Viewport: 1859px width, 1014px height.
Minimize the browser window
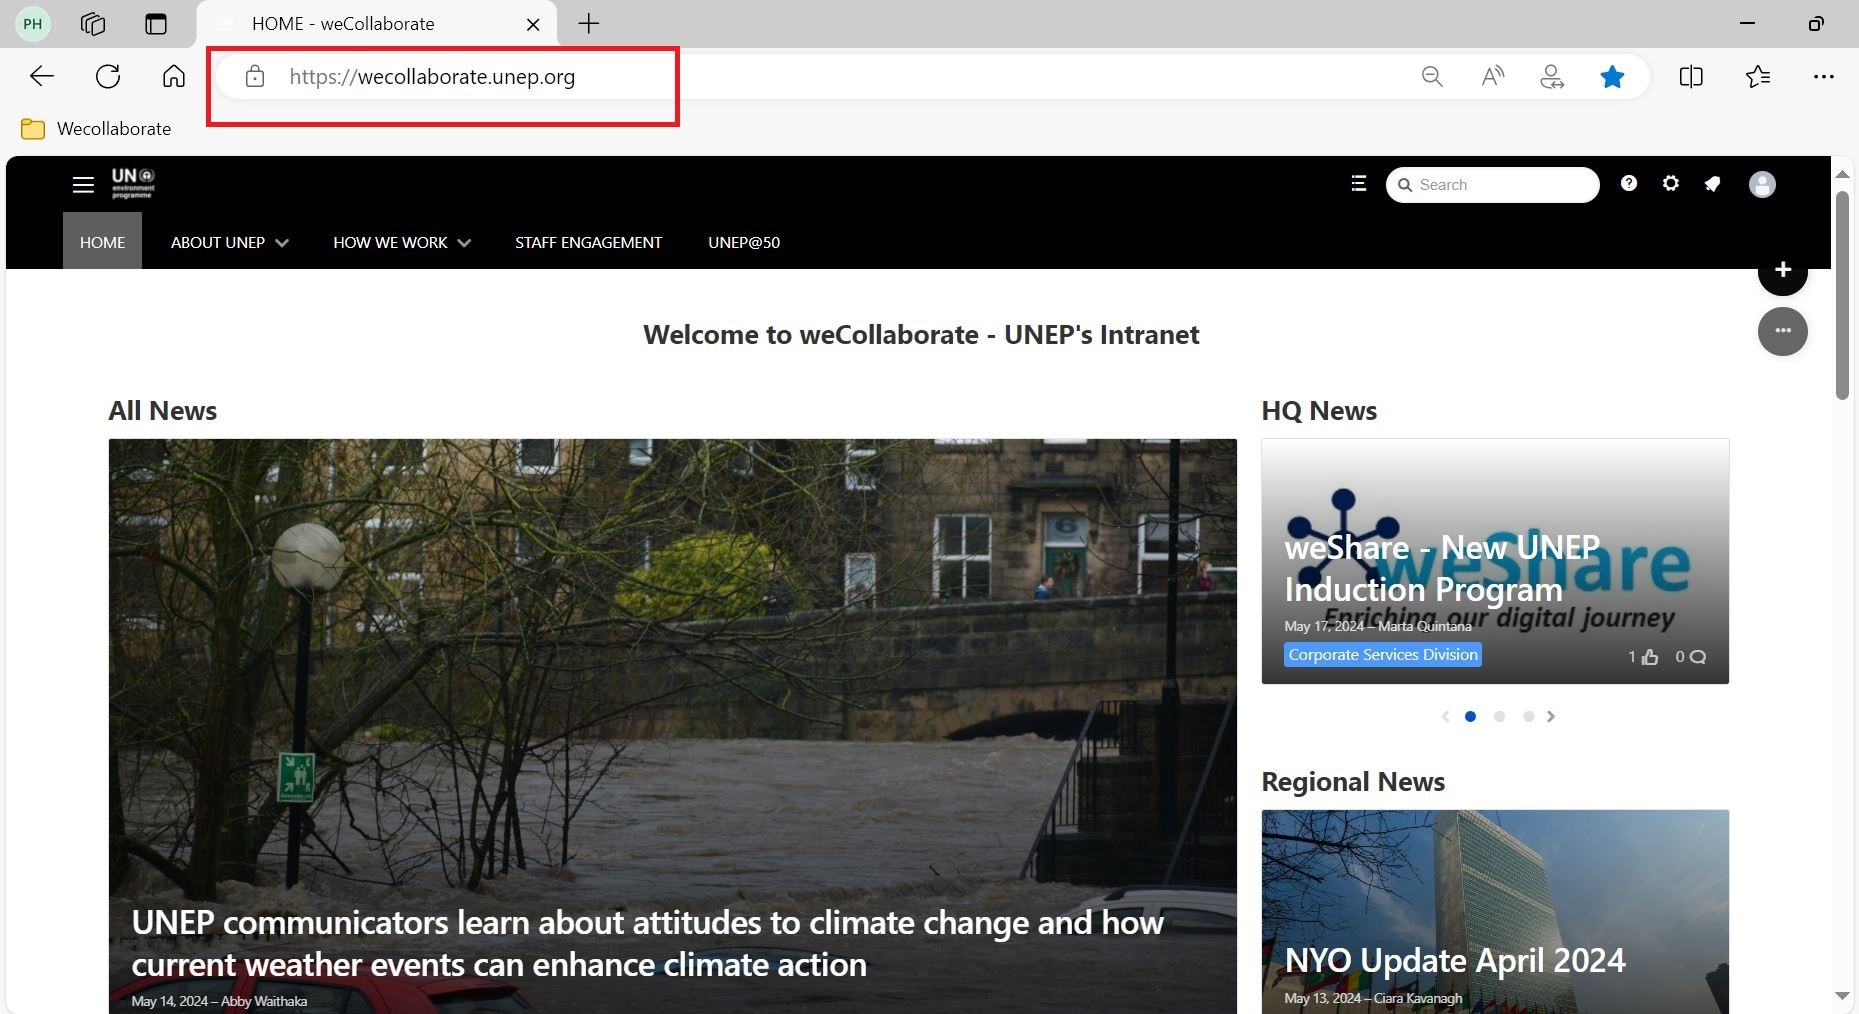coord(1747,23)
